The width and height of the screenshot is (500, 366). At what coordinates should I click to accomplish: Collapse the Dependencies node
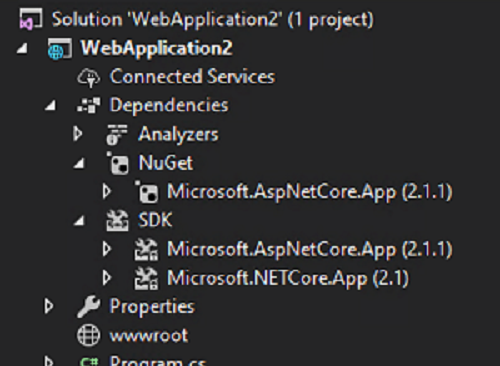click(51, 106)
